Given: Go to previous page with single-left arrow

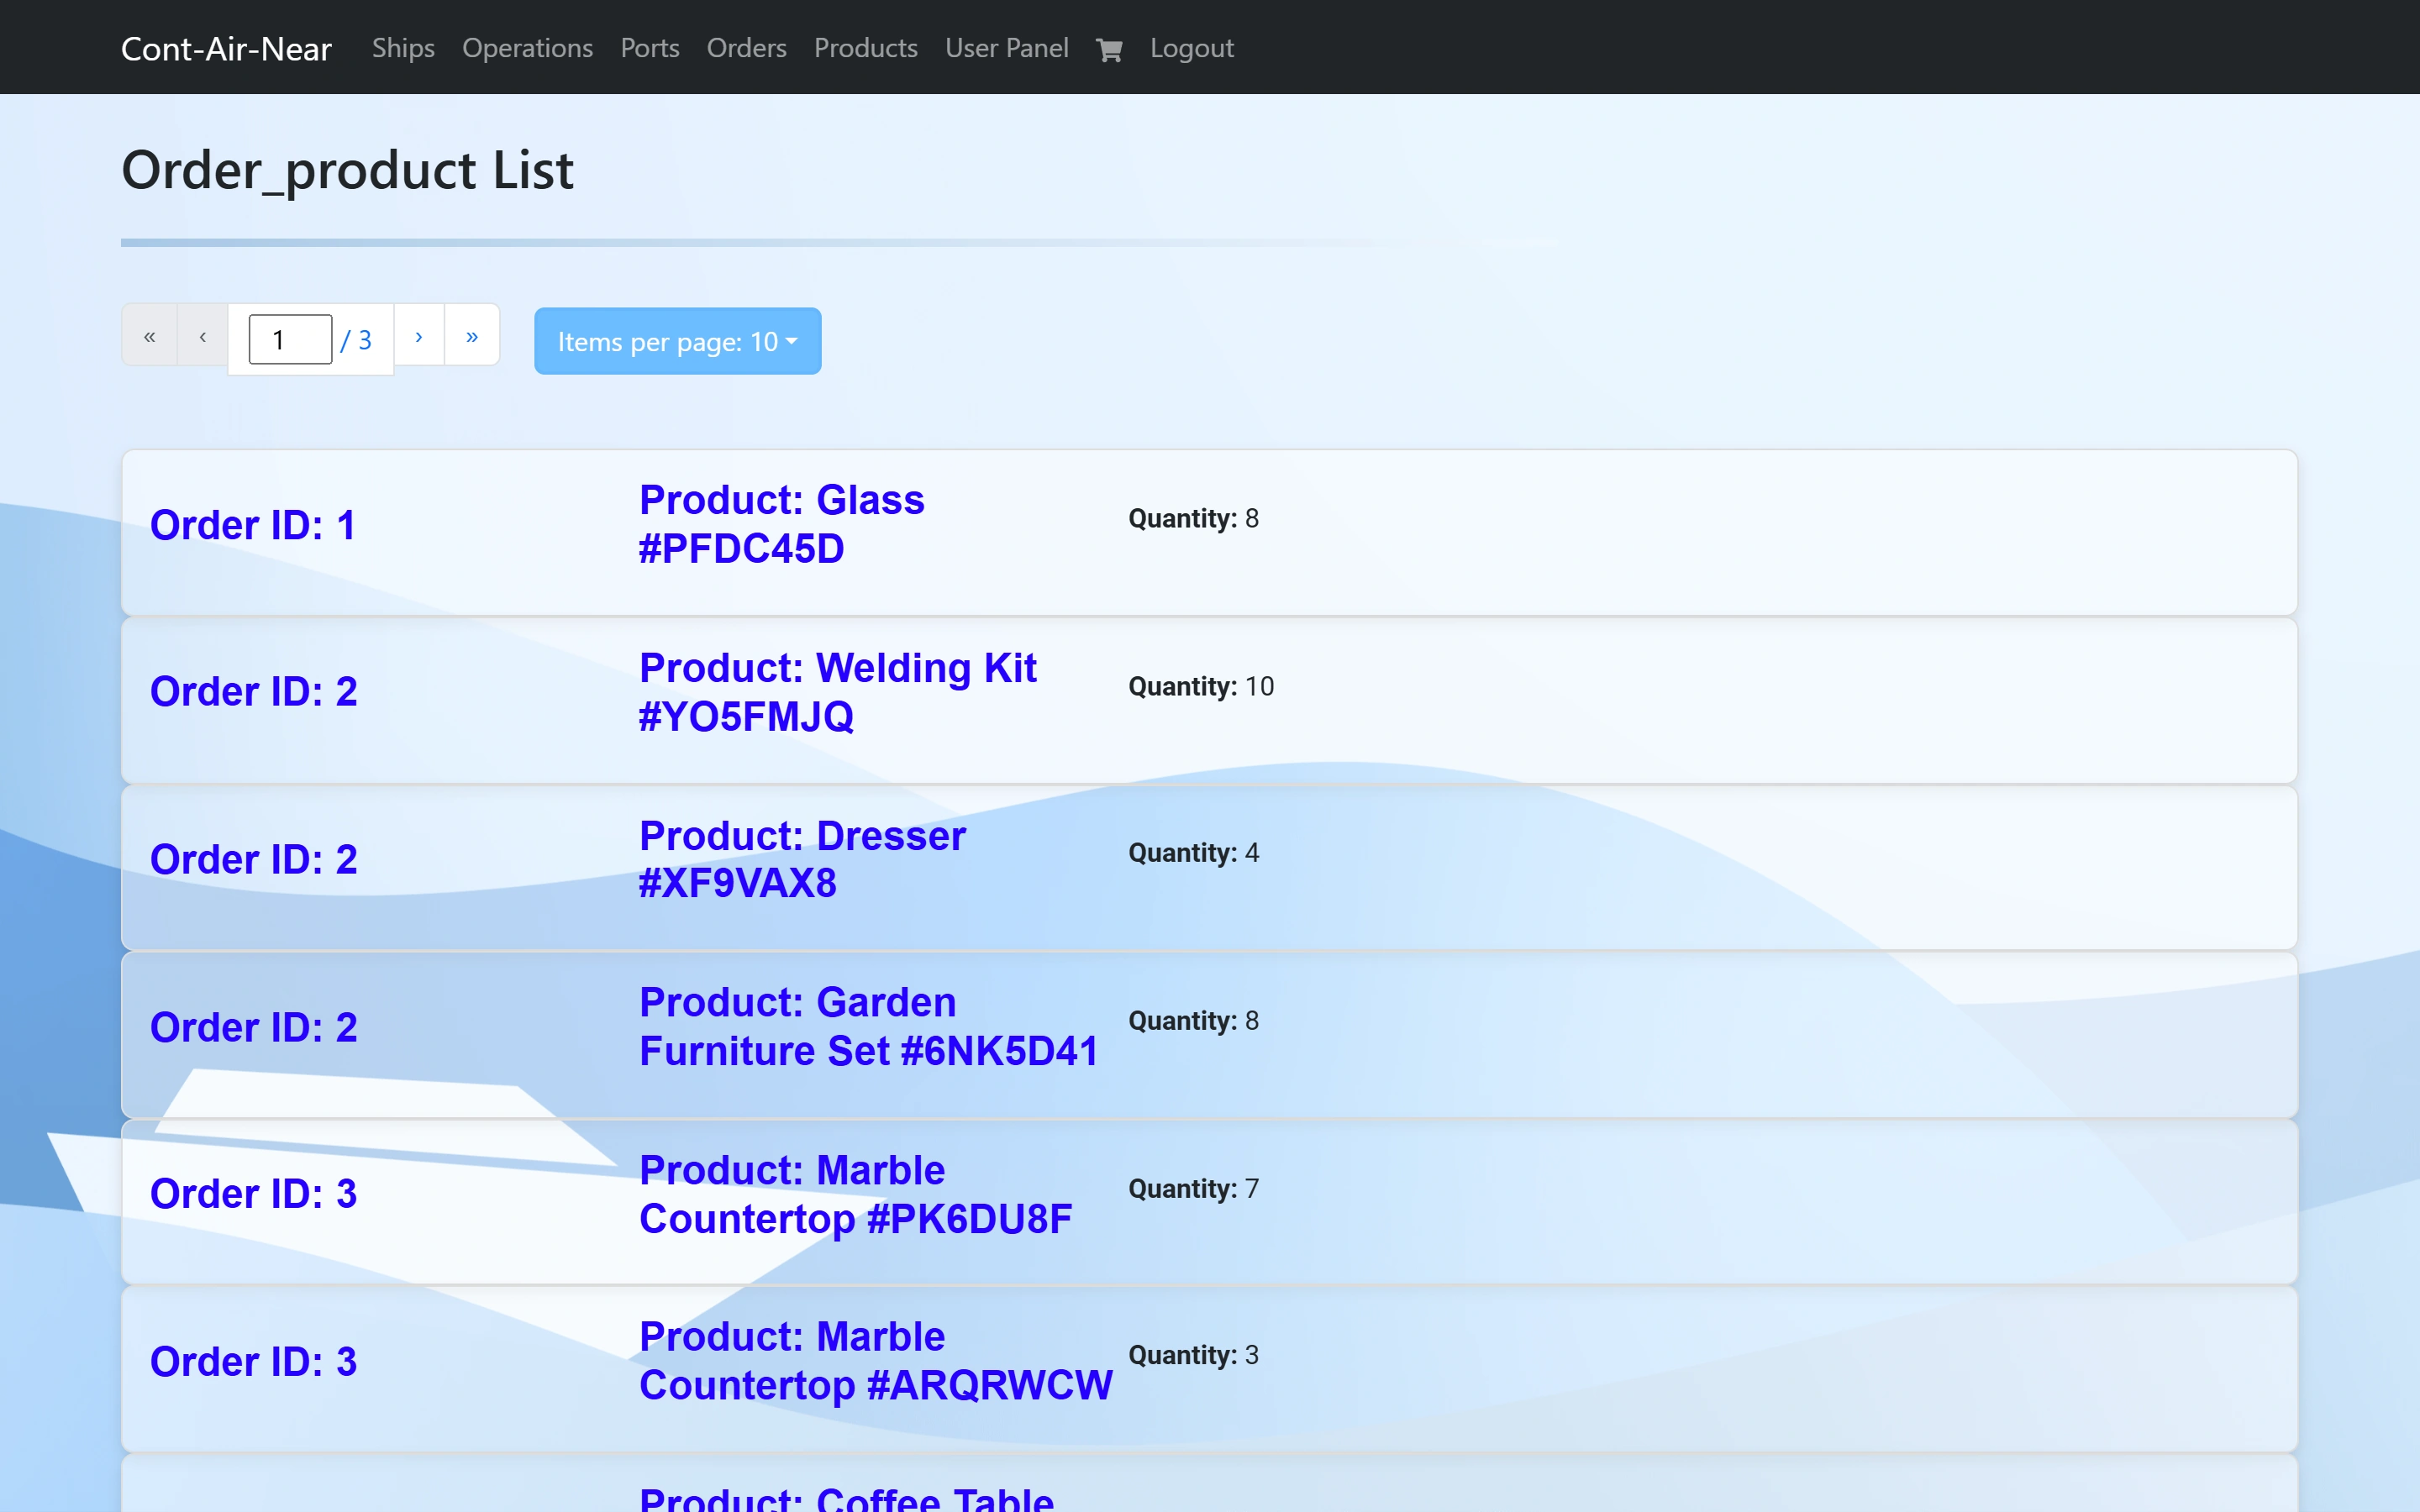Looking at the screenshot, I should 203,336.
